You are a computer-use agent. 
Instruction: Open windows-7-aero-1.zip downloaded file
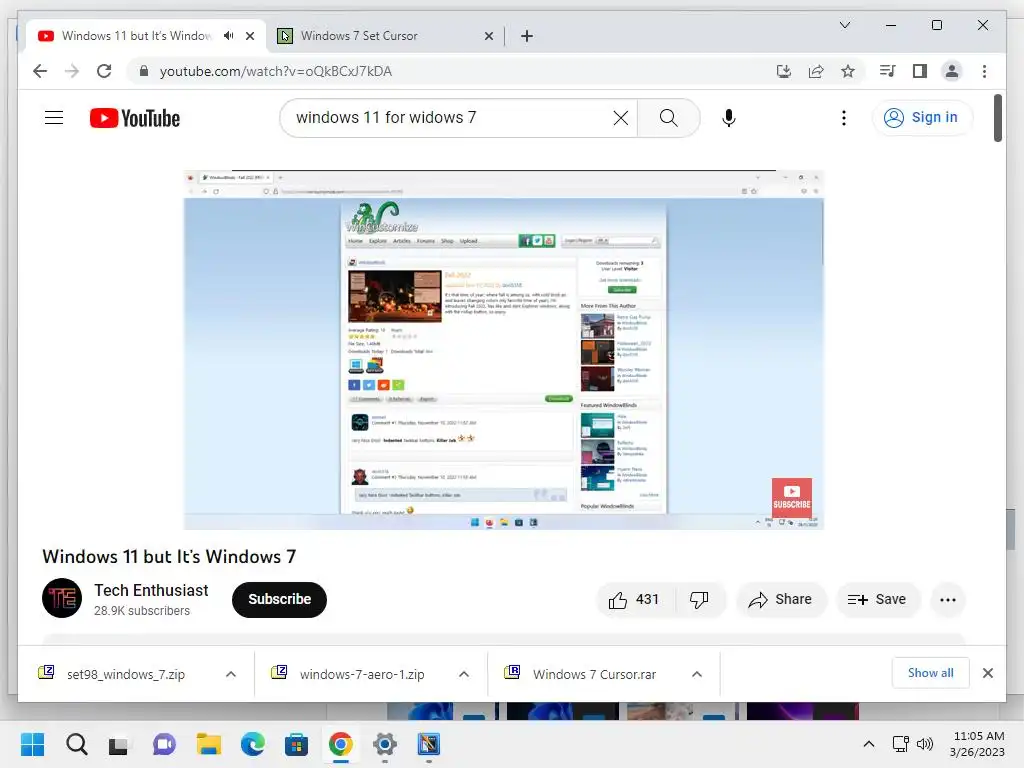point(361,674)
